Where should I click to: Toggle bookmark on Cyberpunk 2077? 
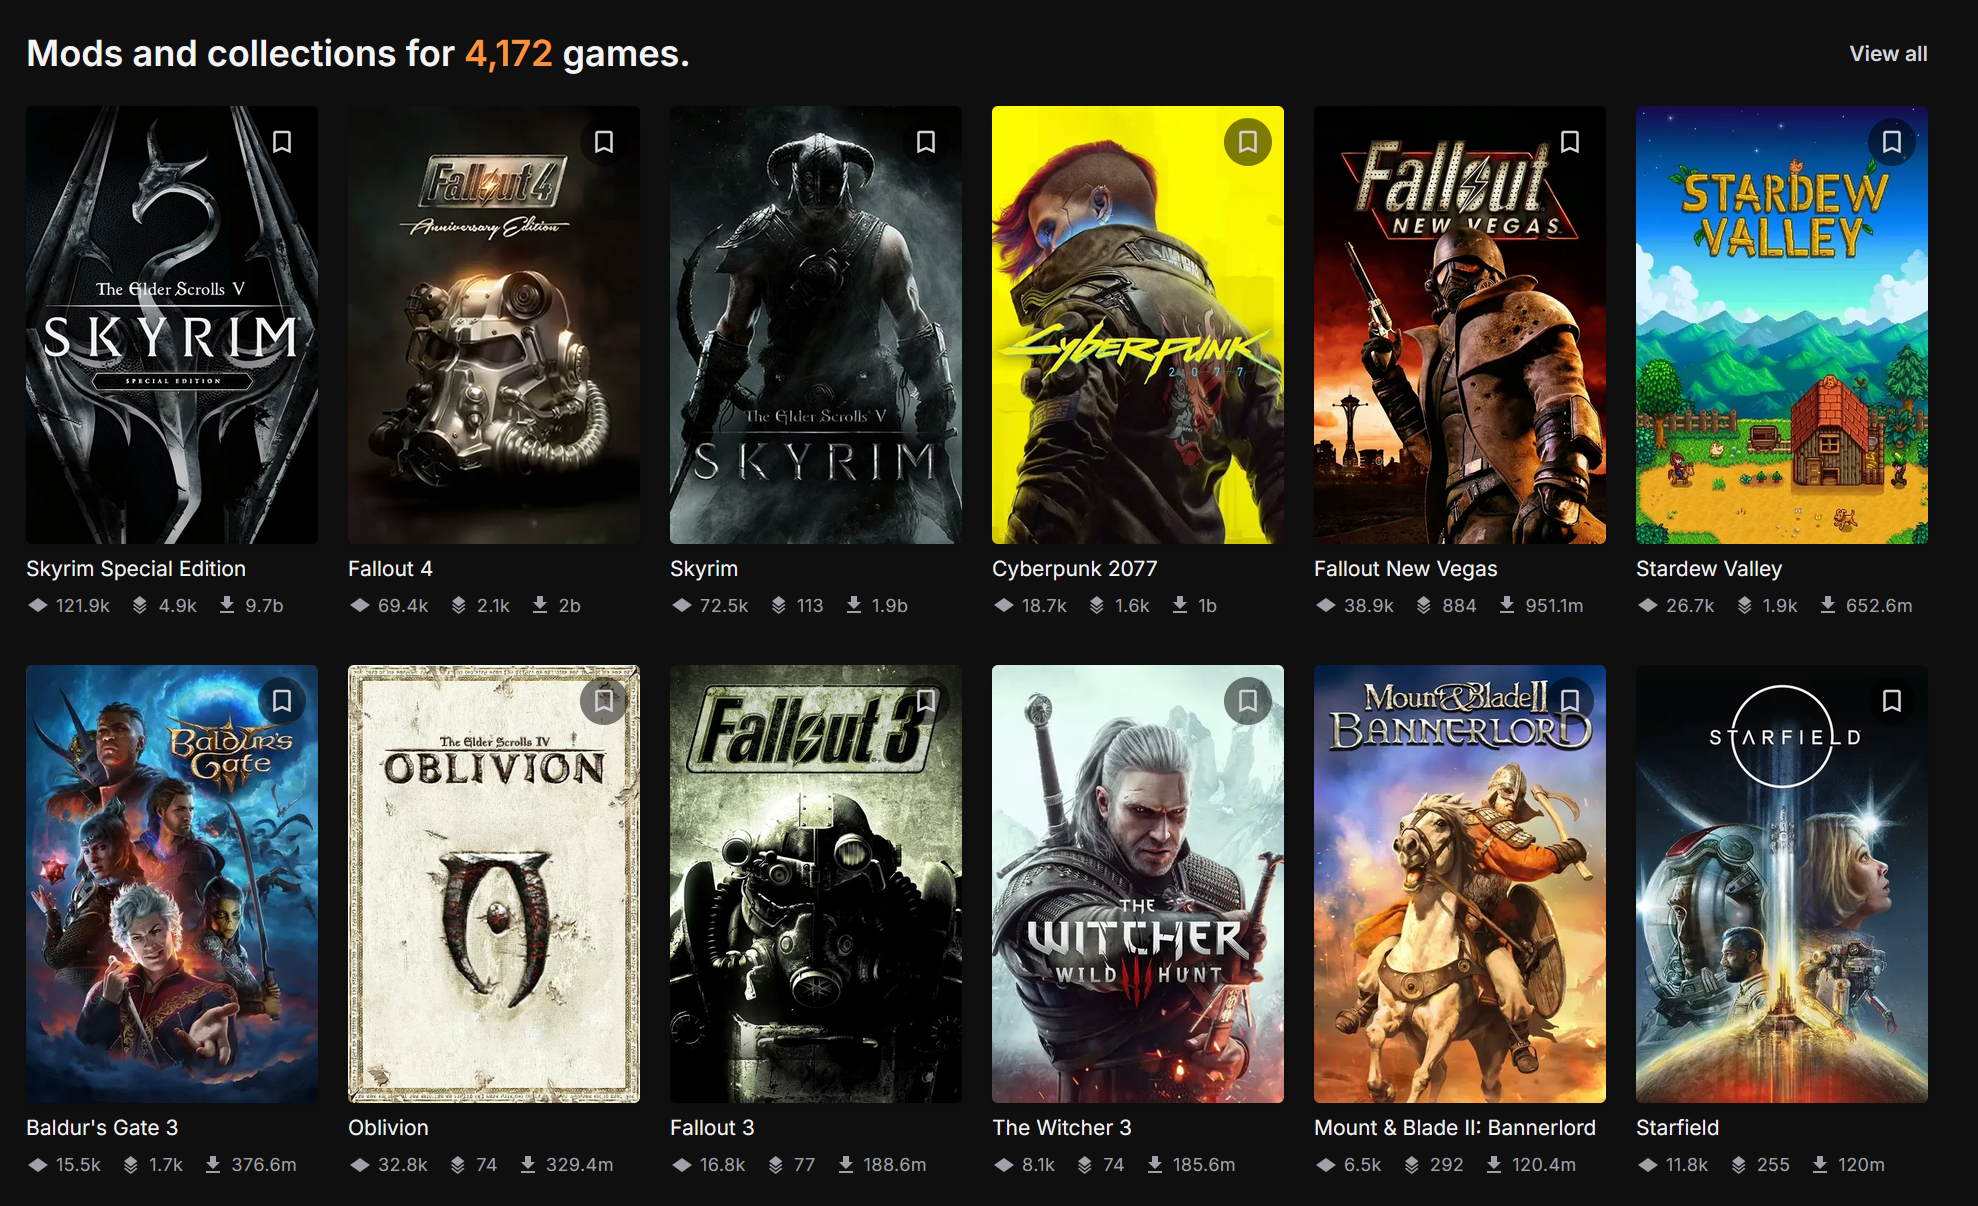point(1248,142)
